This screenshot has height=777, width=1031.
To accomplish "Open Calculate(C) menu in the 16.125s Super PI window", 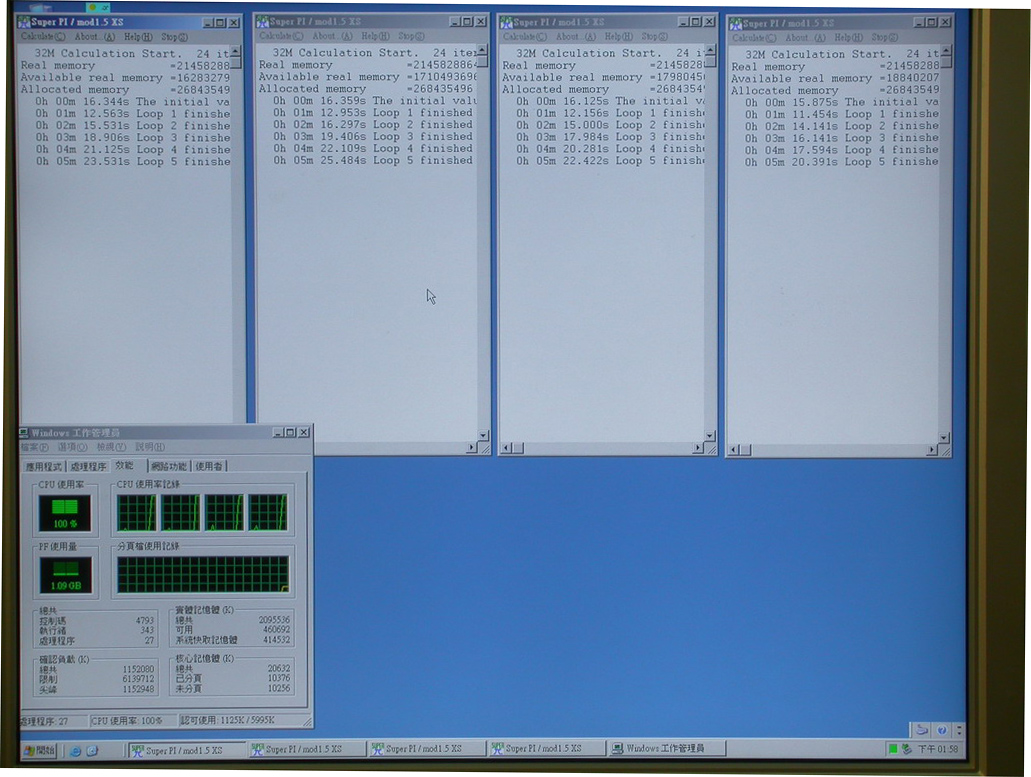I will tap(525, 37).
